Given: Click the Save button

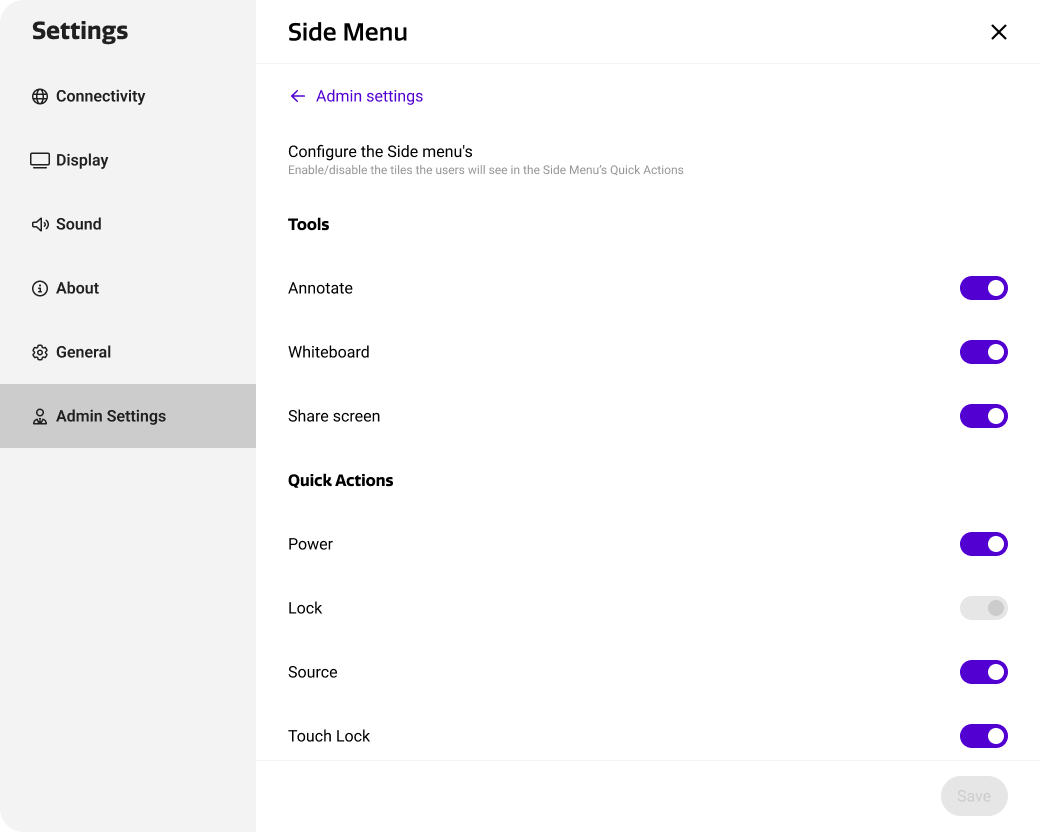Looking at the screenshot, I should click(974, 796).
